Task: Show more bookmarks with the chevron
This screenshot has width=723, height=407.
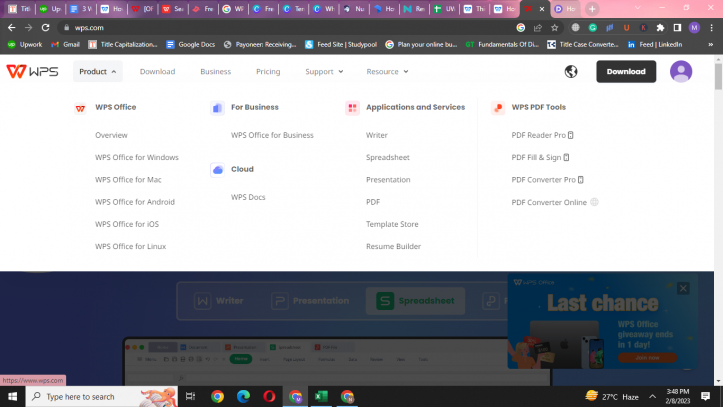Action: [711, 45]
